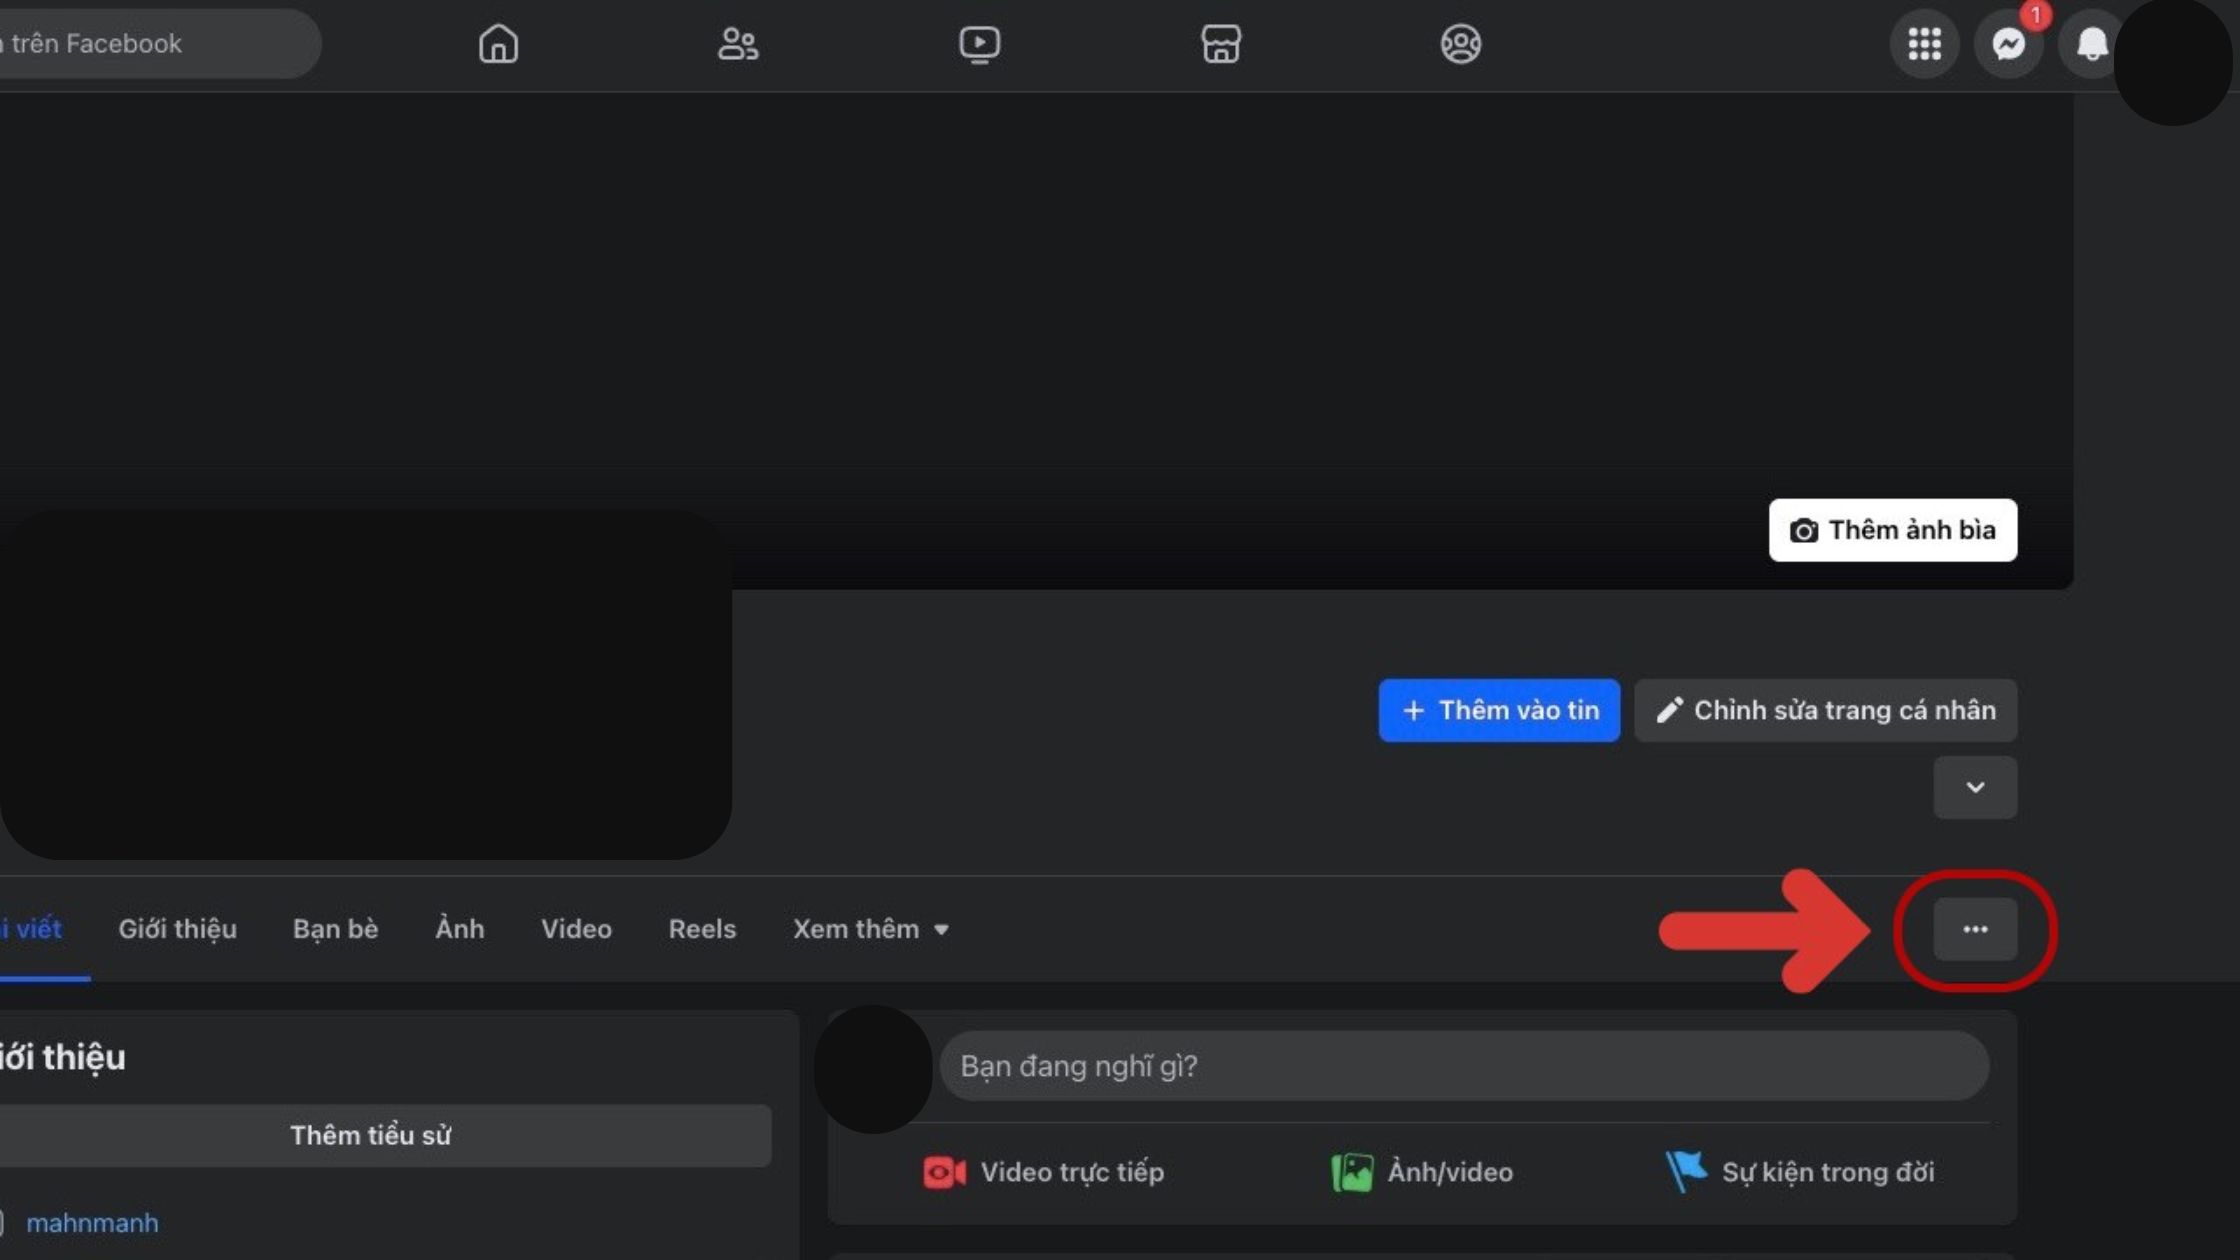The image size is (2240, 1260).
Task: Open the mahnmanh link
Action: pyautogui.click(x=92, y=1223)
